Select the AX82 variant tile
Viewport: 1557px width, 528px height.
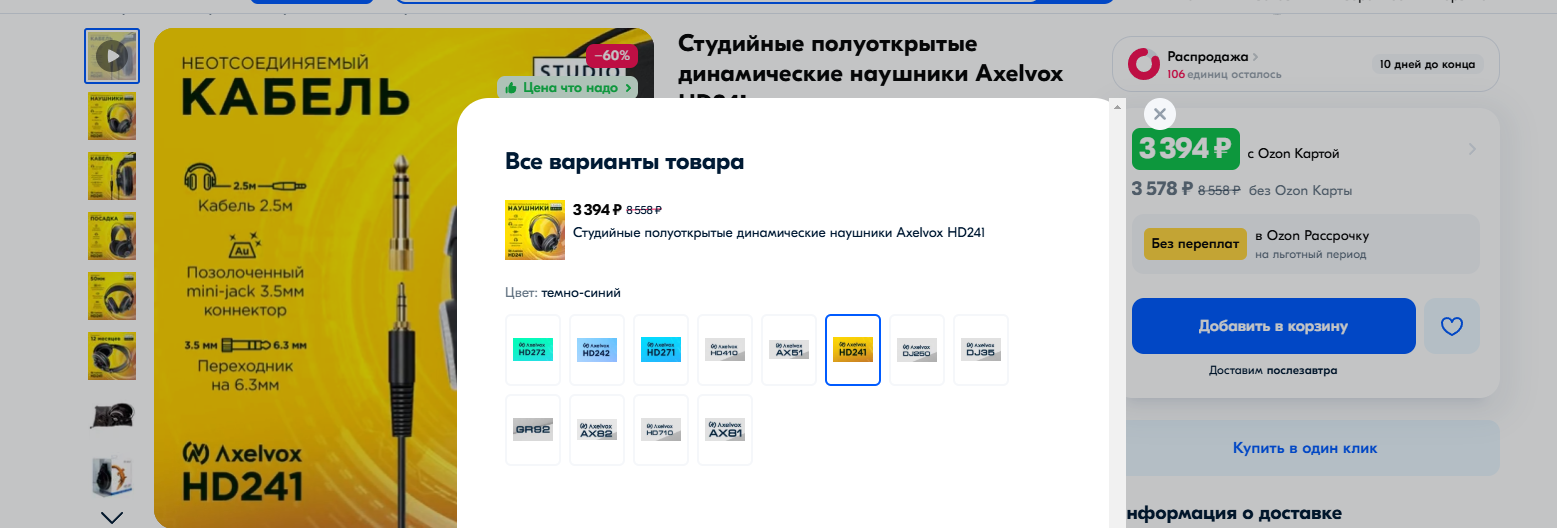[x=597, y=430]
